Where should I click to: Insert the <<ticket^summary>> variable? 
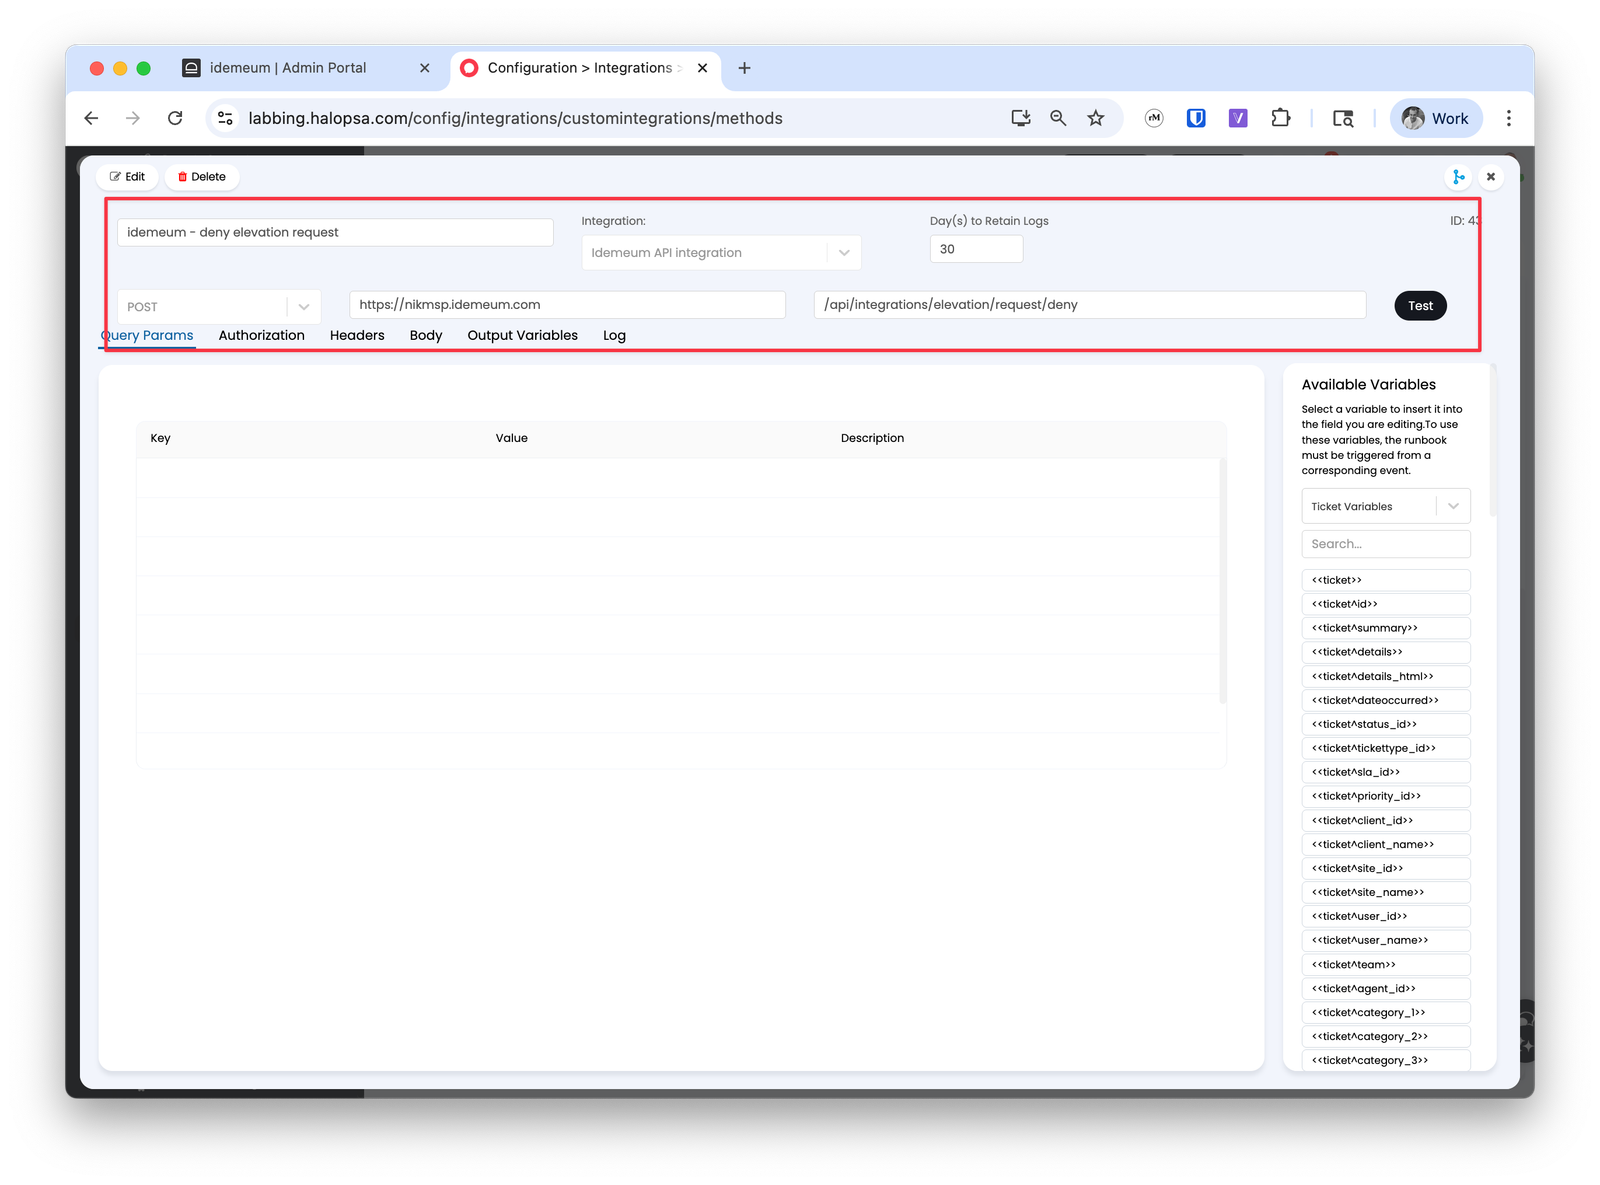point(1386,628)
